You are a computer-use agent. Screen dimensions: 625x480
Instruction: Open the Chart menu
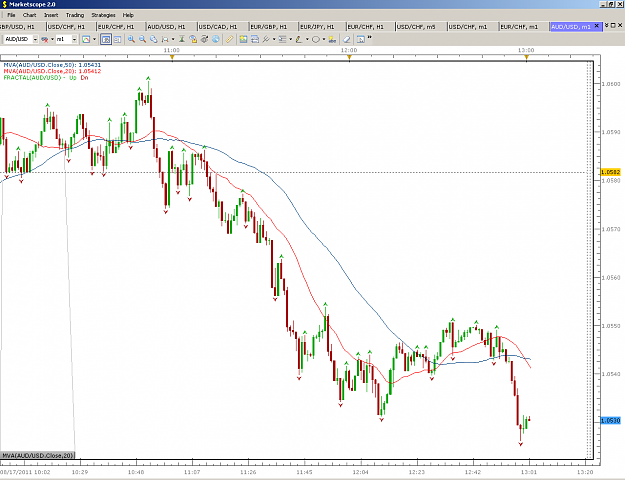coord(29,15)
